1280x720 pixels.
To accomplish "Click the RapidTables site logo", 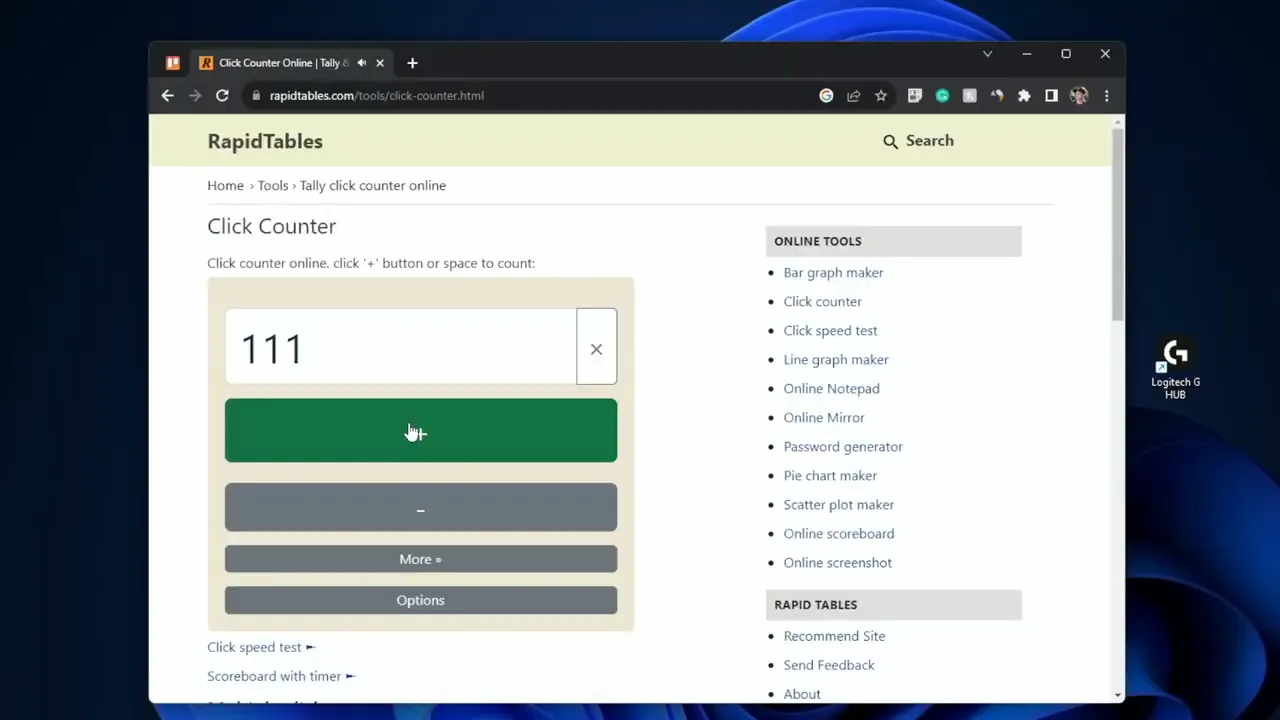I will click(x=265, y=141).
